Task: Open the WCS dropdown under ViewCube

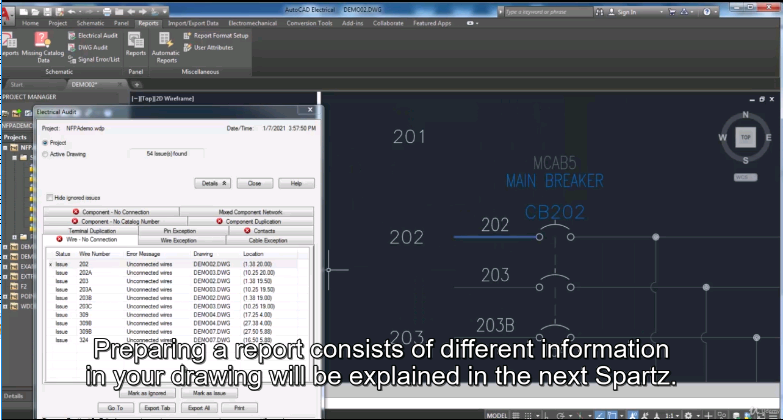Action: [746, 177]
